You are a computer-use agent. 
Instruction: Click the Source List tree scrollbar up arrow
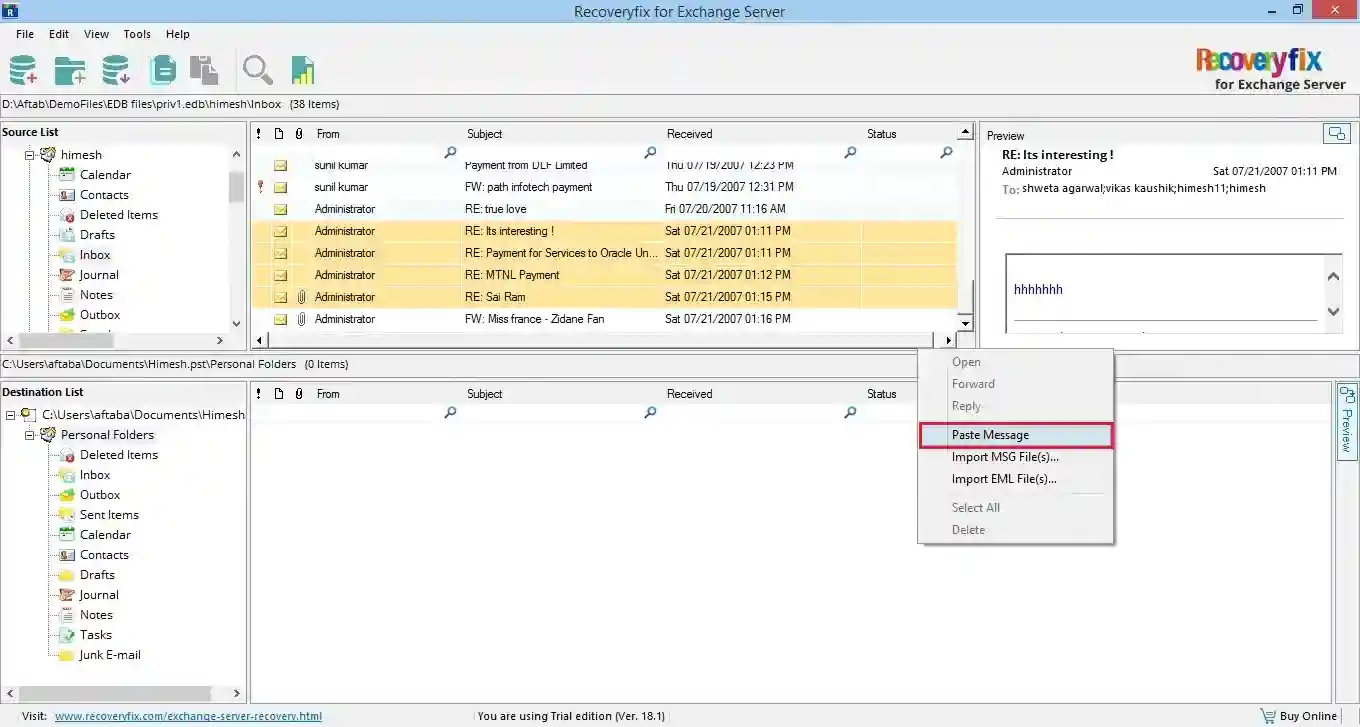tap(236, 155)
